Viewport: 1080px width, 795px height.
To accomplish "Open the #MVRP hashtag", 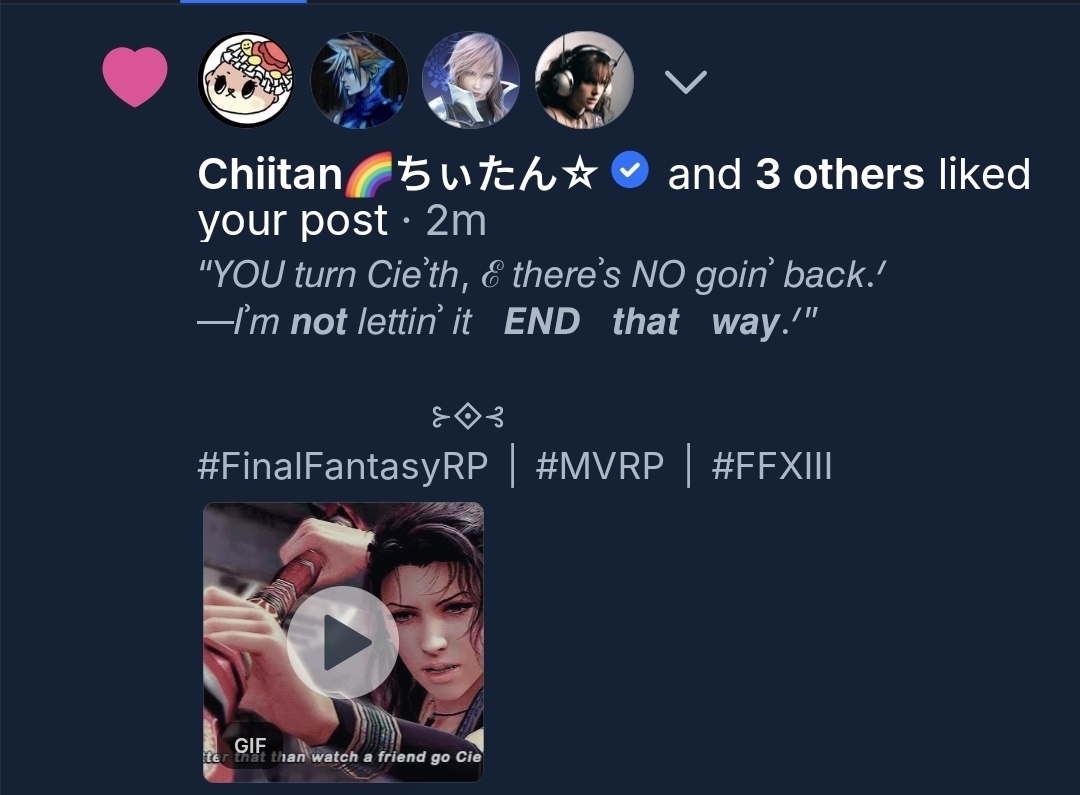I will [600, 466].
